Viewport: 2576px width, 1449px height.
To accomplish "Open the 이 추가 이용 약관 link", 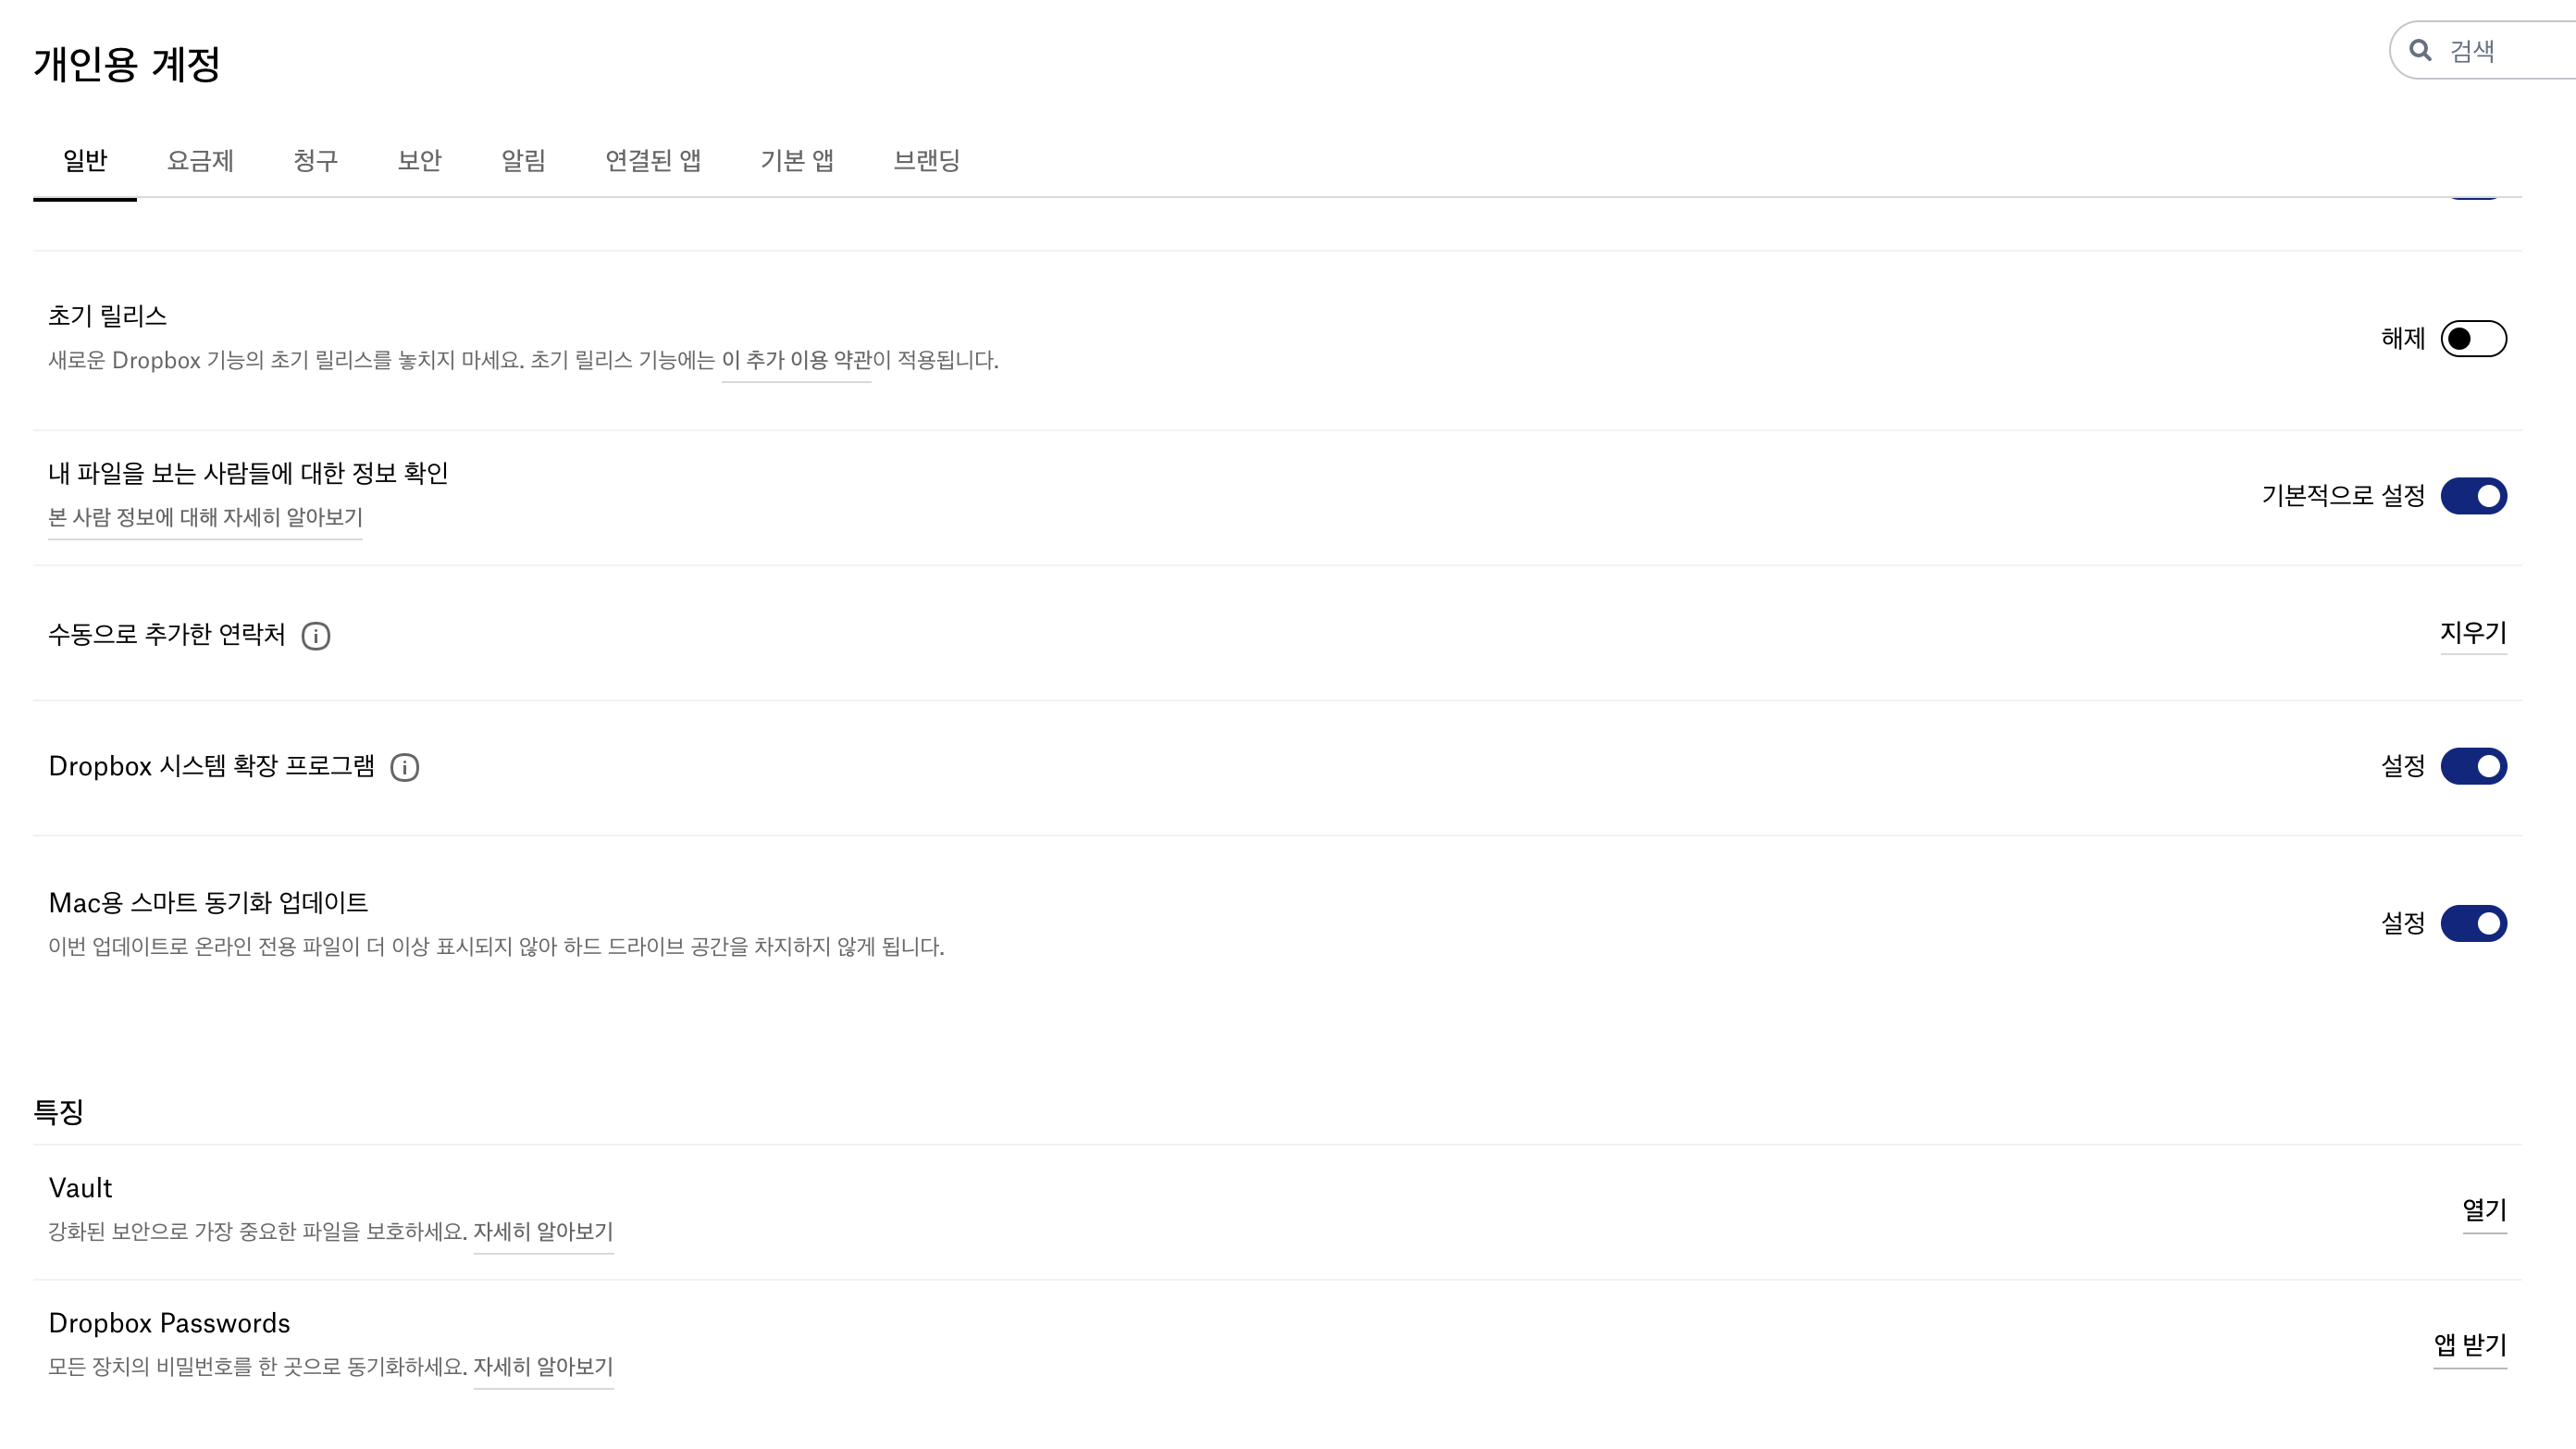I will click(x=796, y=360).
